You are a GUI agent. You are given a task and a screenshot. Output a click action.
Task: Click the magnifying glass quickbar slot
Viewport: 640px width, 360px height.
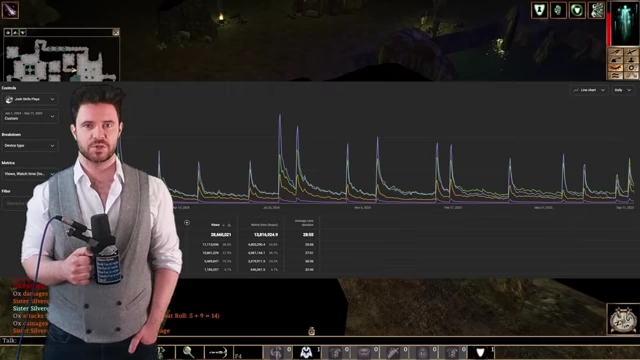(189, 352)
